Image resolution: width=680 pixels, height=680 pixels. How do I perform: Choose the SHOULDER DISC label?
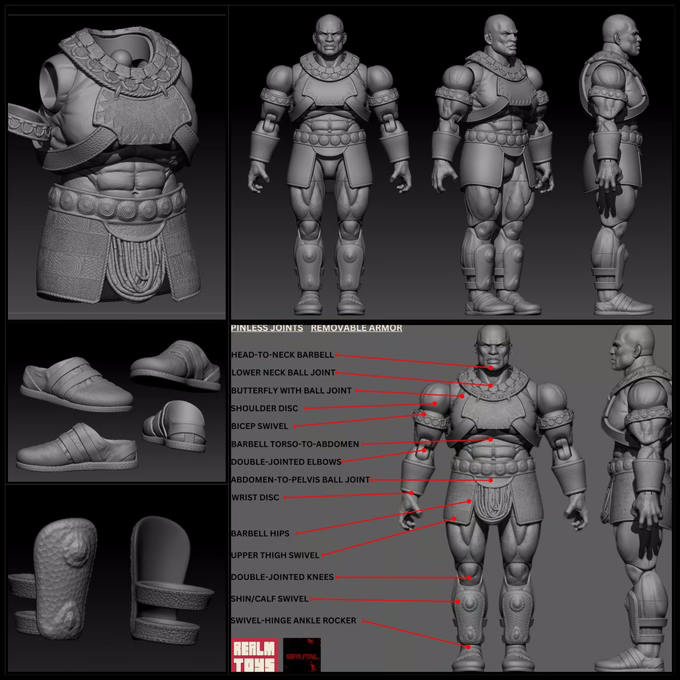tap(264, 409)
